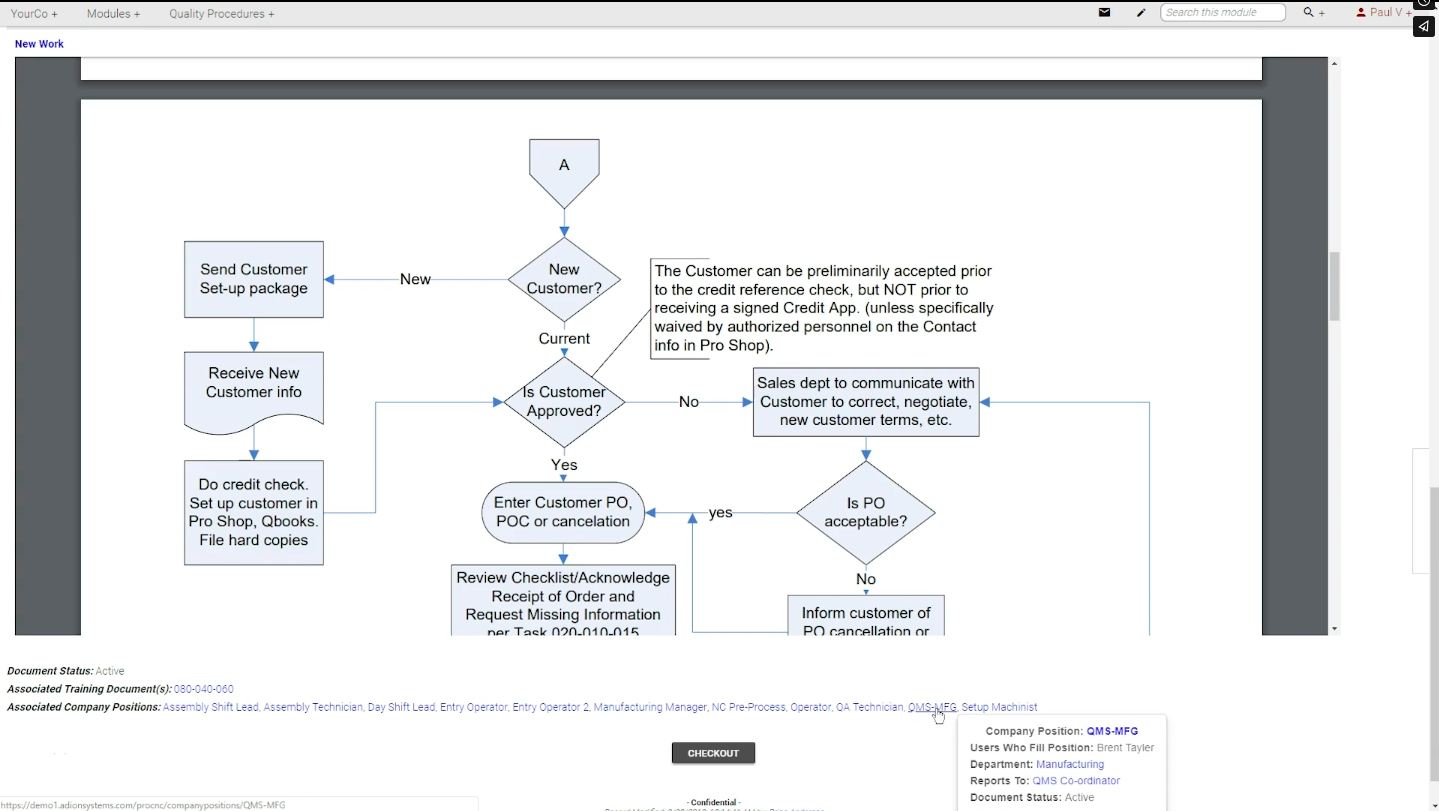Open the QMS-MFG position link in the positions list
This screenshot has width=1439, height=811.
(932, 707)
